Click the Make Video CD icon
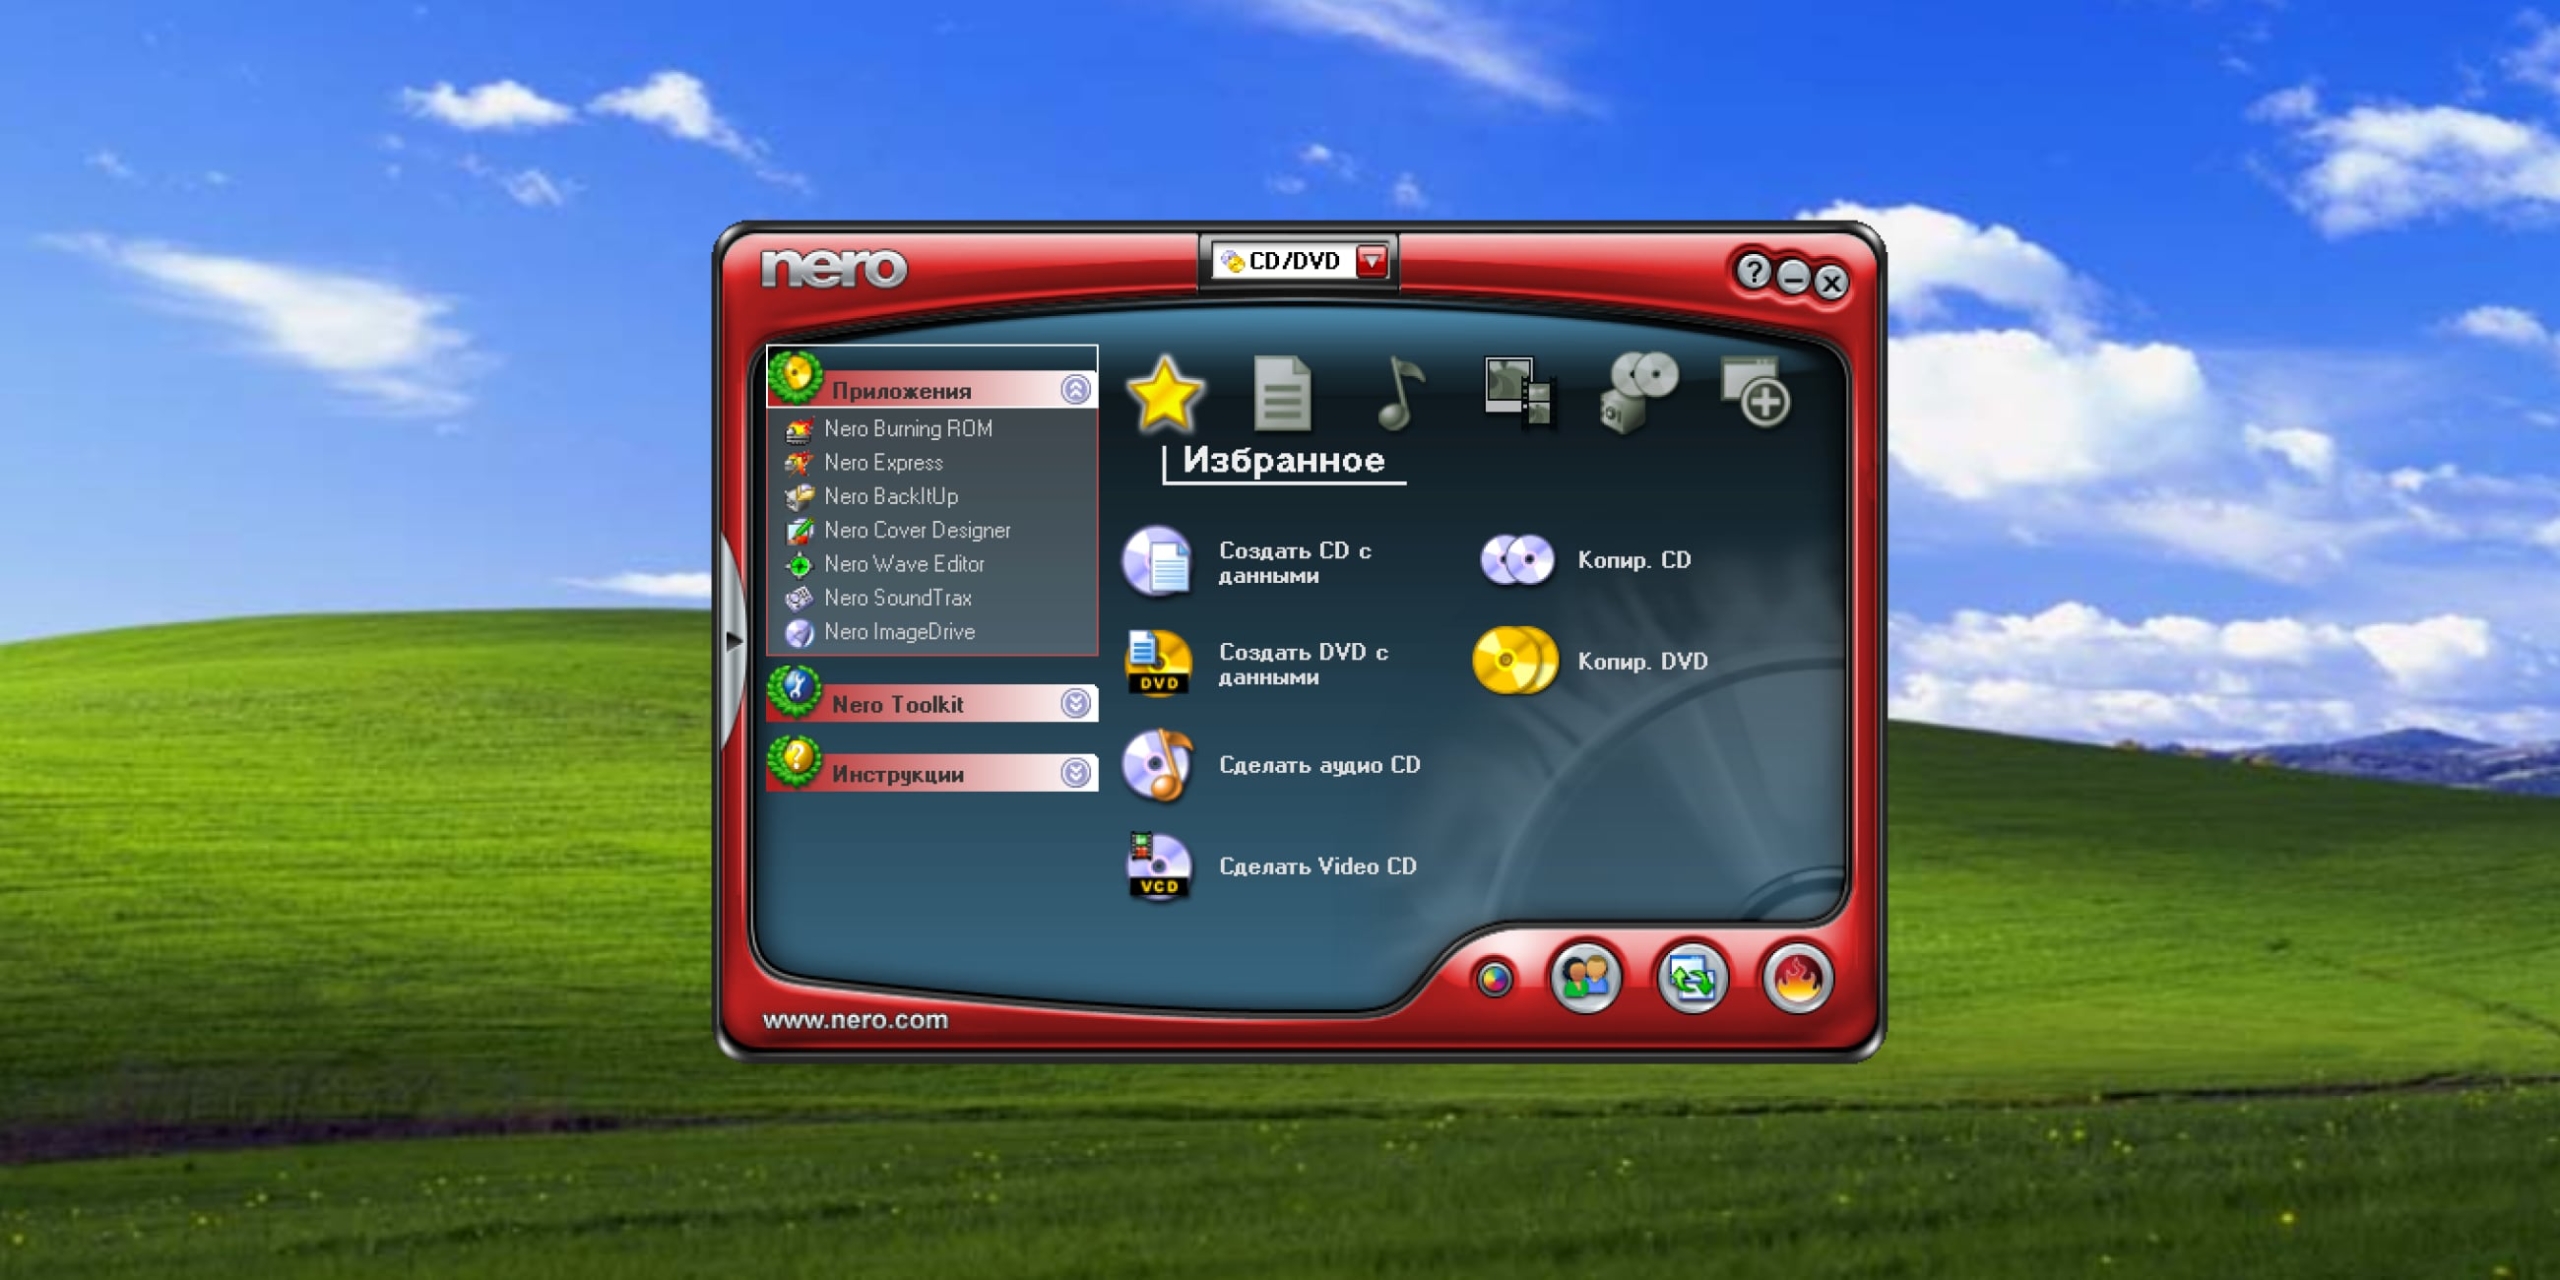The width and height of the screenshot is (2560, 1280). [x=1158, y=866]
